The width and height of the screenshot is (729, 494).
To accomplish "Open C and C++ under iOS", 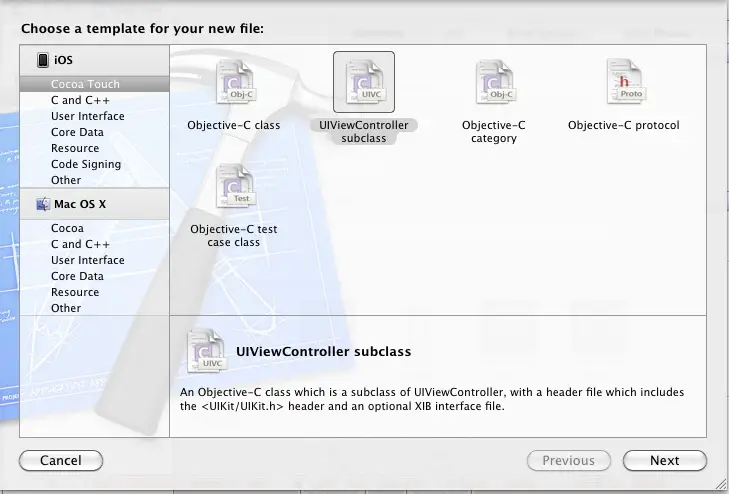I will (80, 100).
